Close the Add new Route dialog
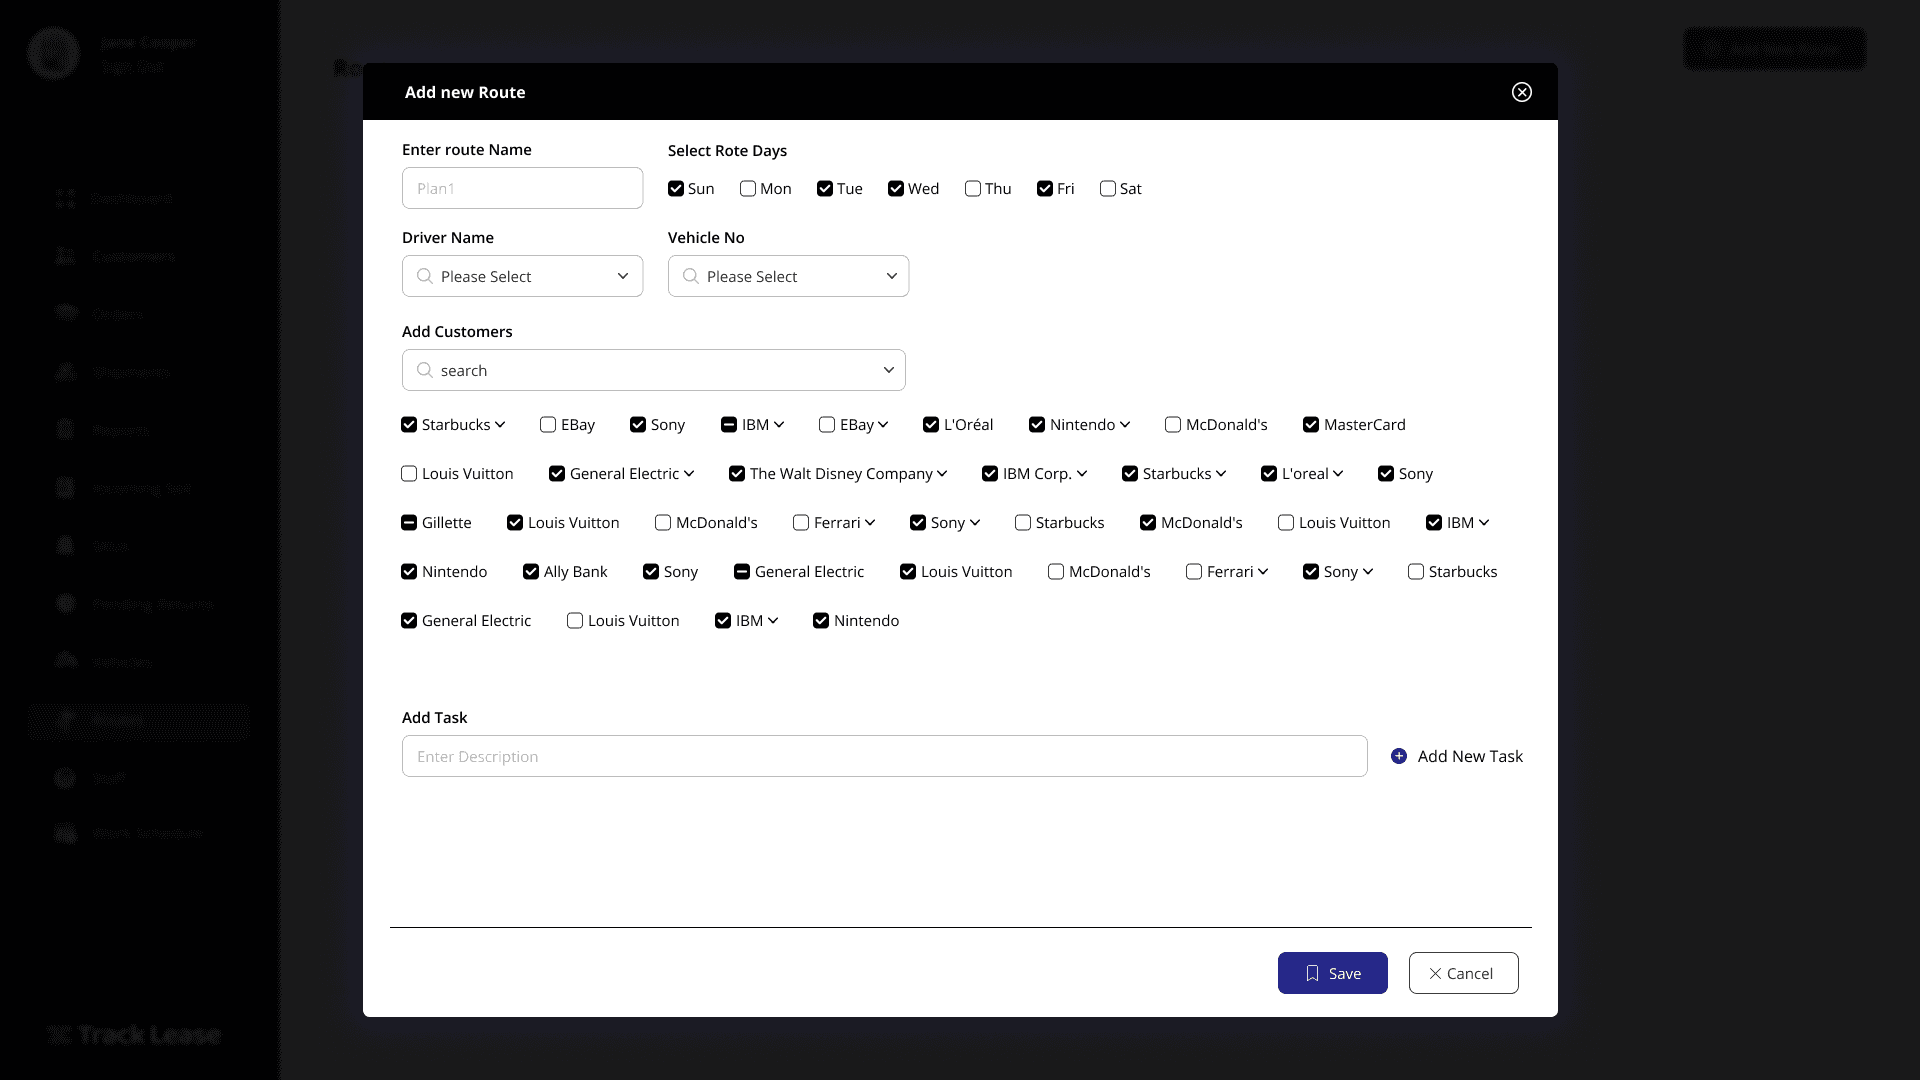Screen dimensions: 1920x1080 1521,92
